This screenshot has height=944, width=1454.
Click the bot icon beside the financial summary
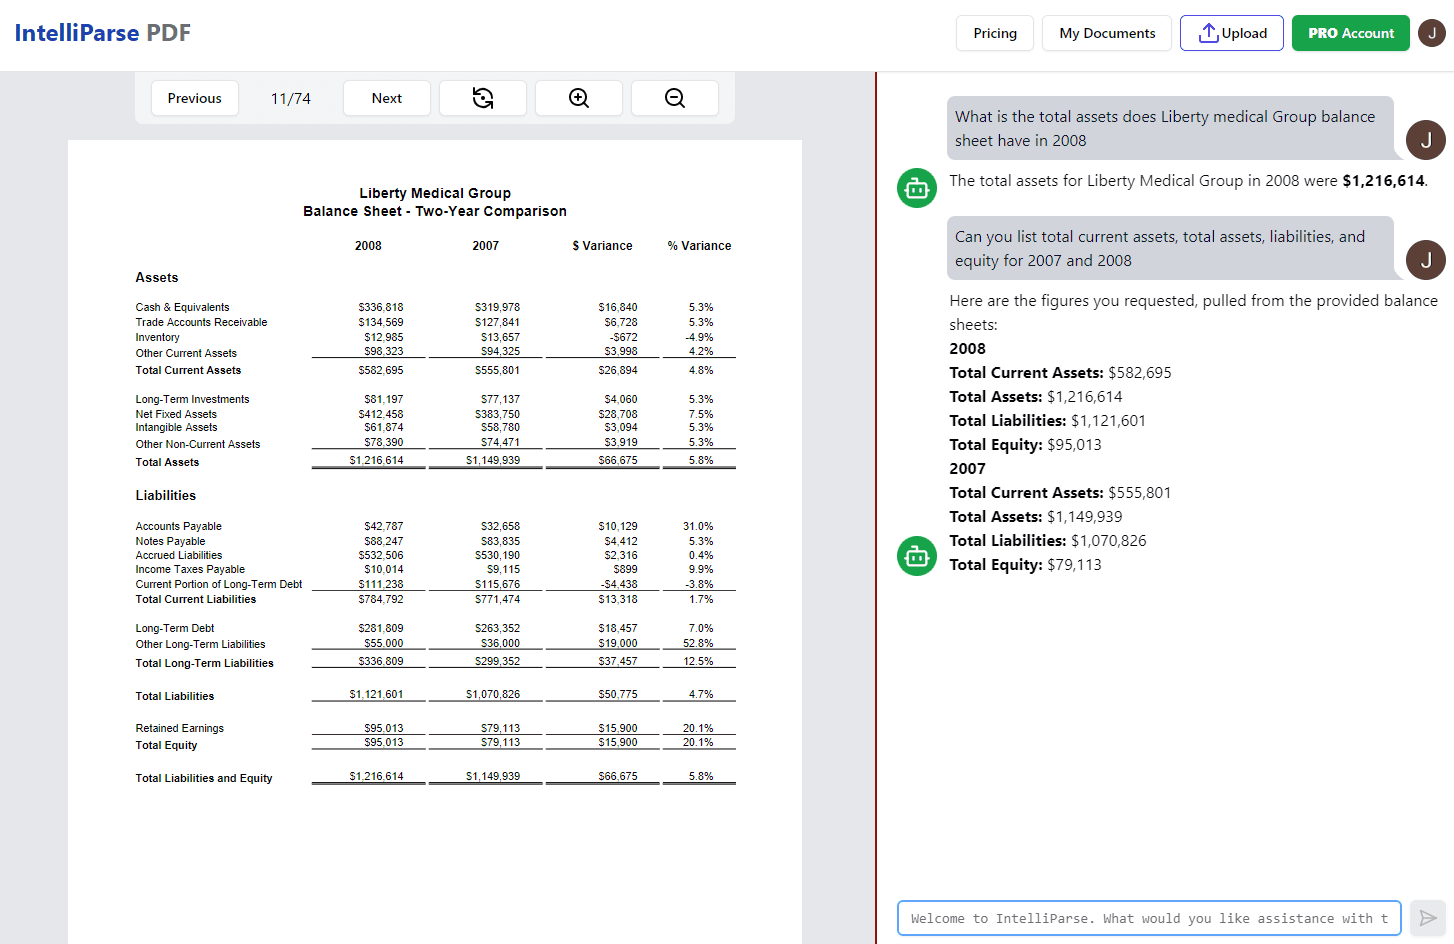[916, 556]
